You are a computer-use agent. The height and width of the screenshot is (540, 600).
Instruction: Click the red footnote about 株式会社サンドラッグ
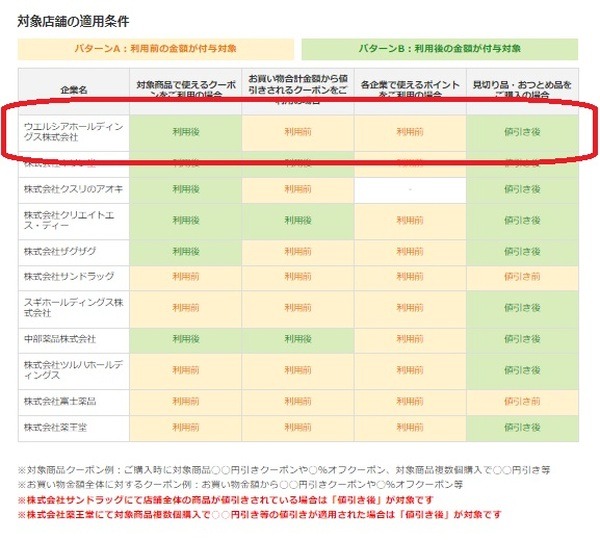click(226, 500)
